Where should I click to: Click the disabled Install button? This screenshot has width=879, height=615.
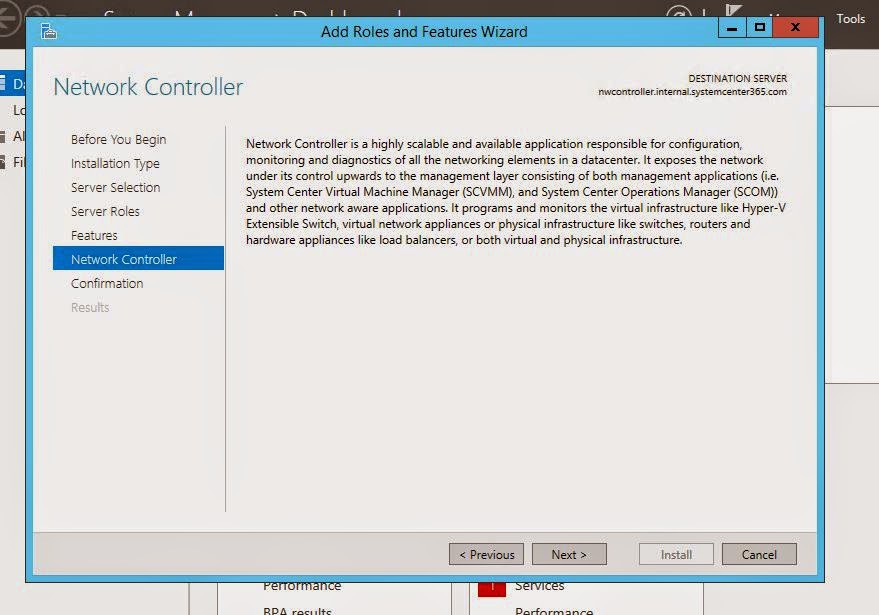click(x=676, y=554)
